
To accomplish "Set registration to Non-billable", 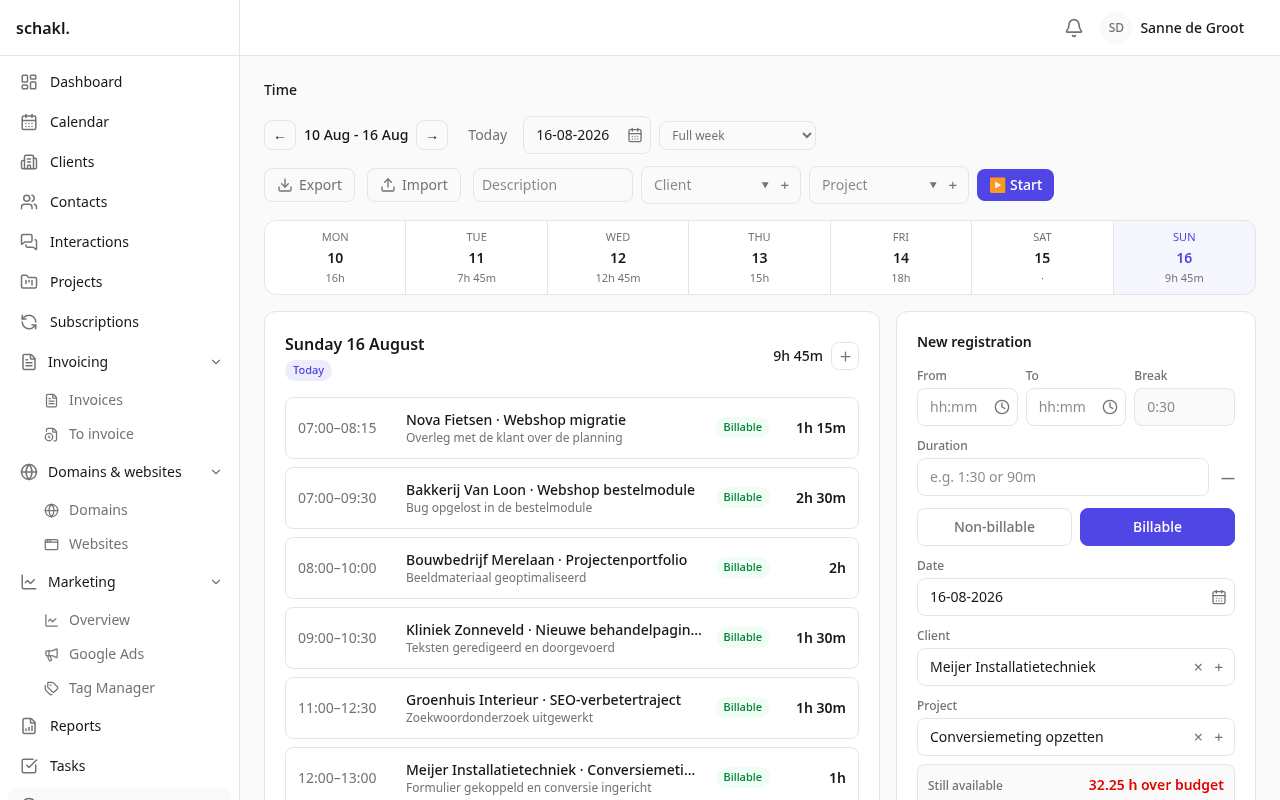I will (x=994, y=527).
